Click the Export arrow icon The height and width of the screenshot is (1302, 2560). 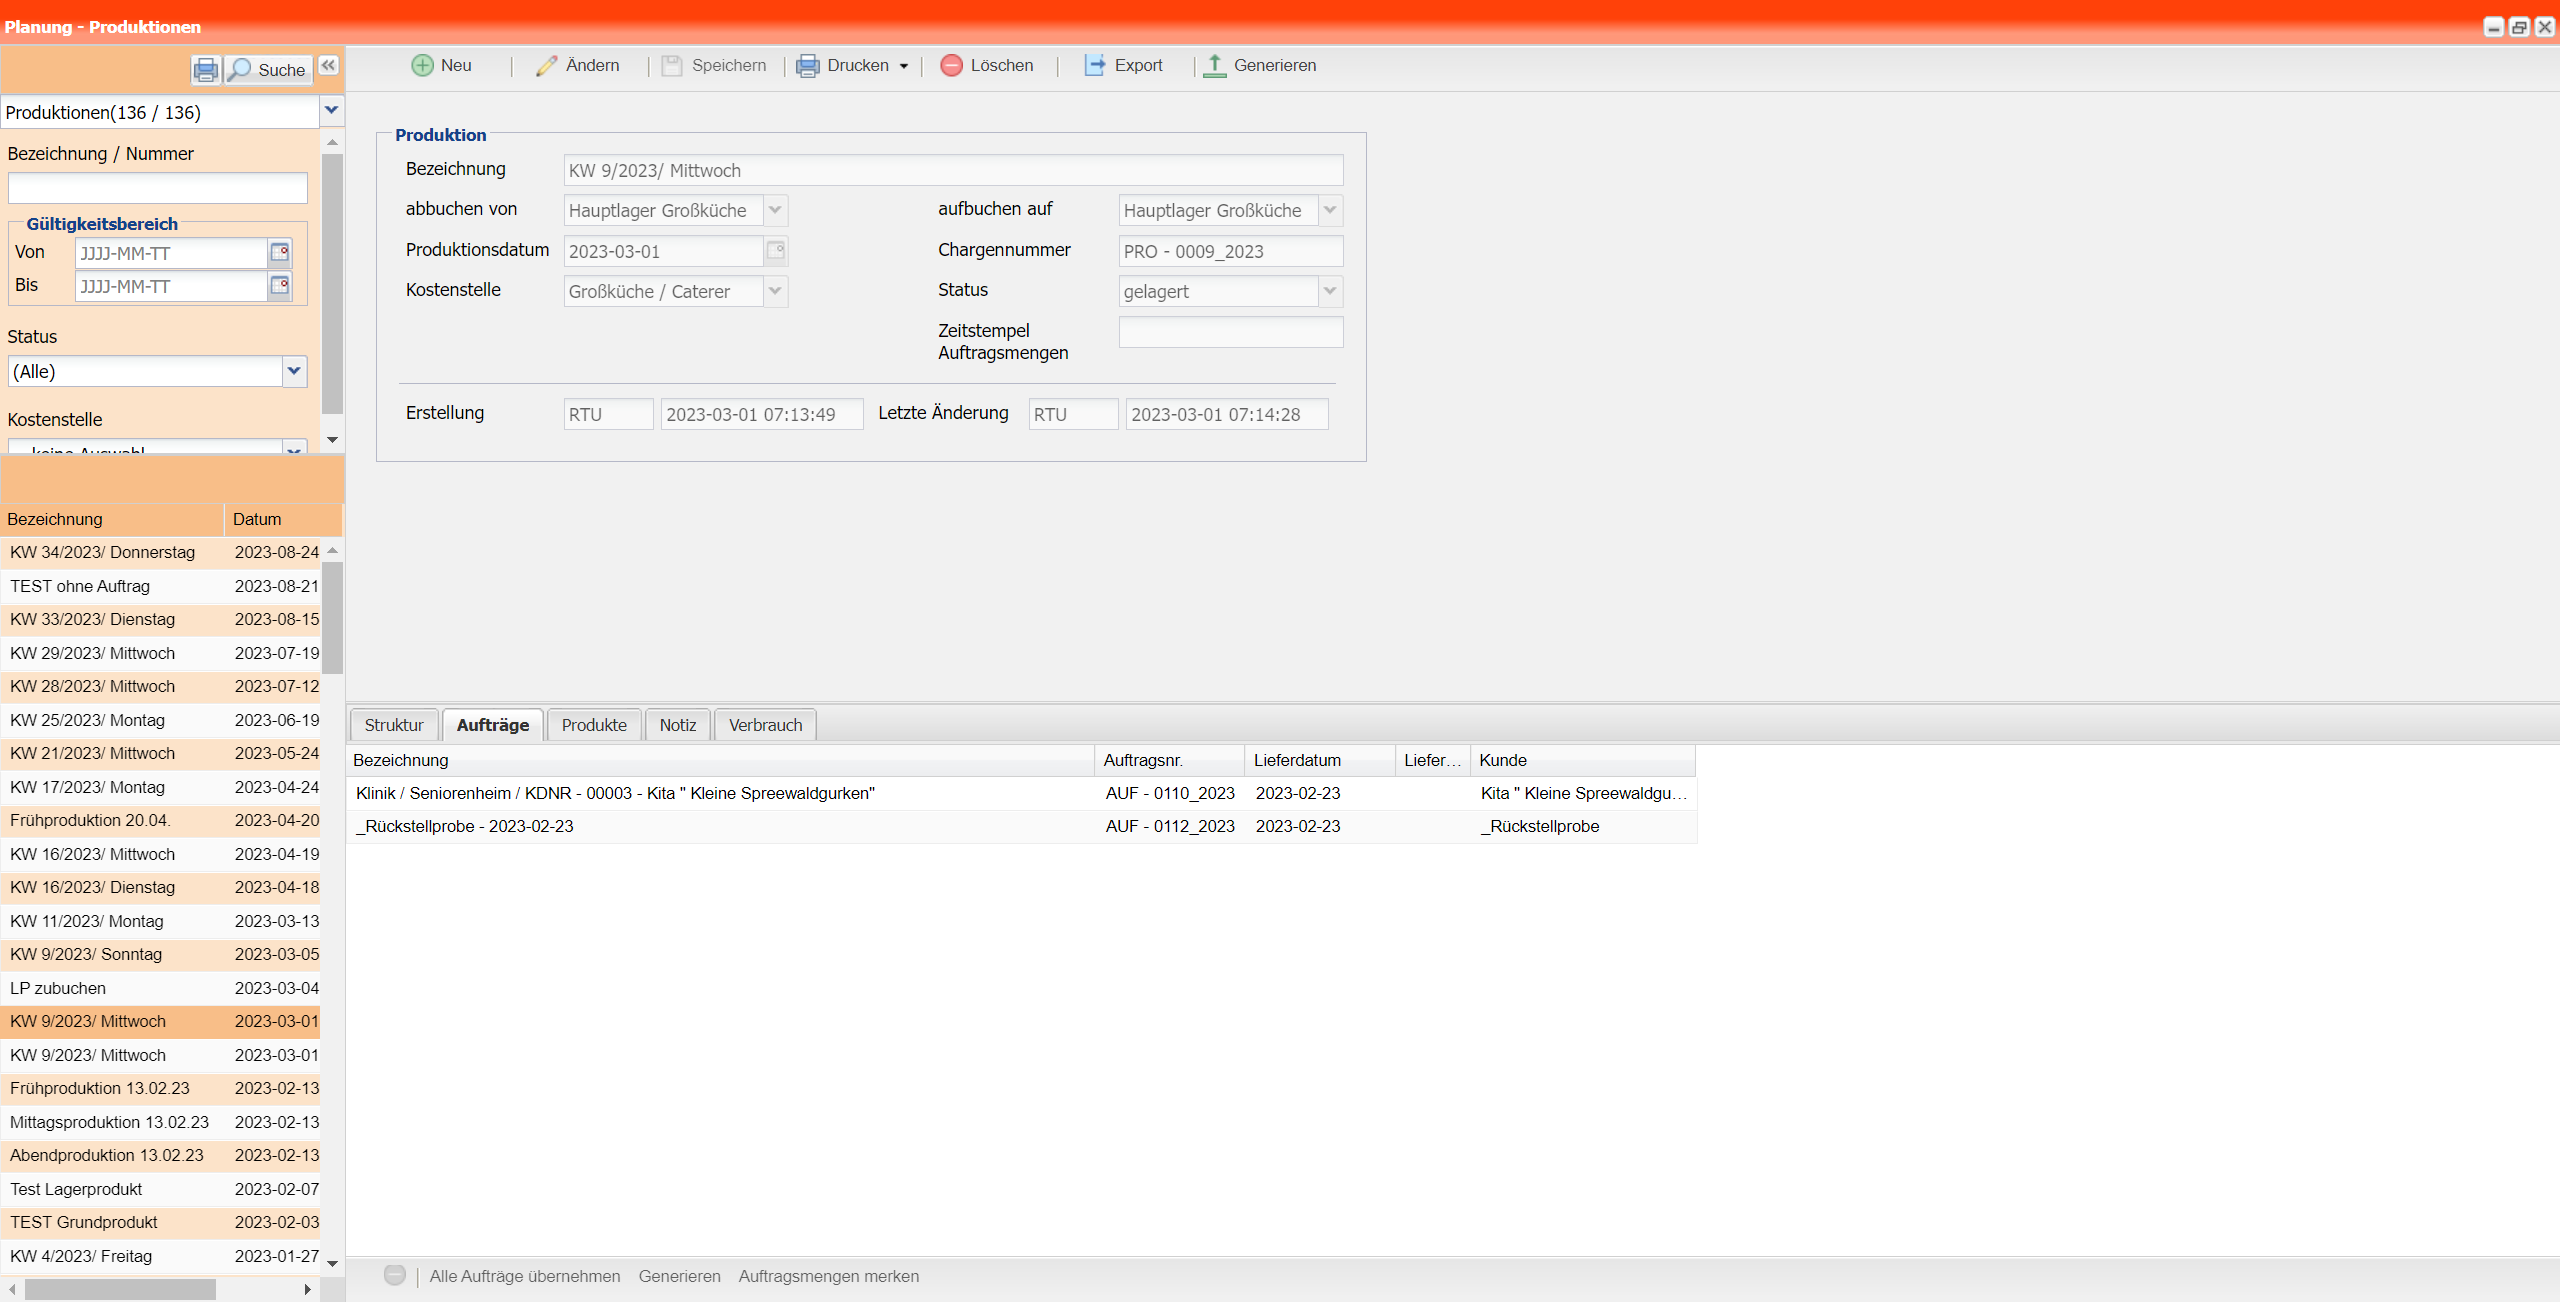pos(1095,66)
